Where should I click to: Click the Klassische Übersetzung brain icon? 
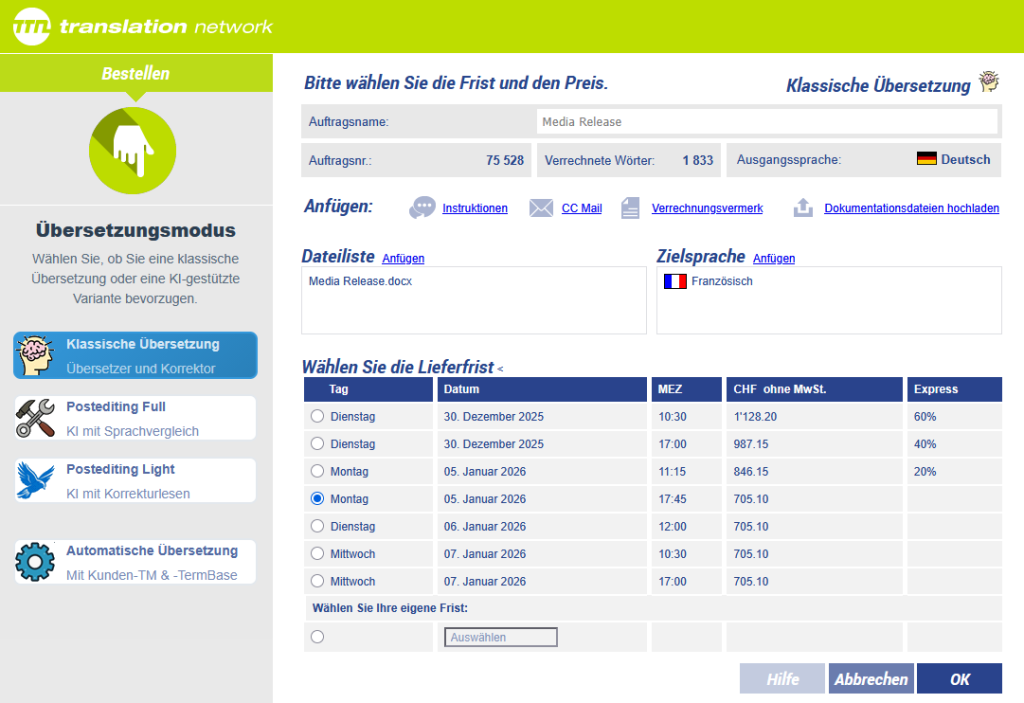[x=35, y=355]
